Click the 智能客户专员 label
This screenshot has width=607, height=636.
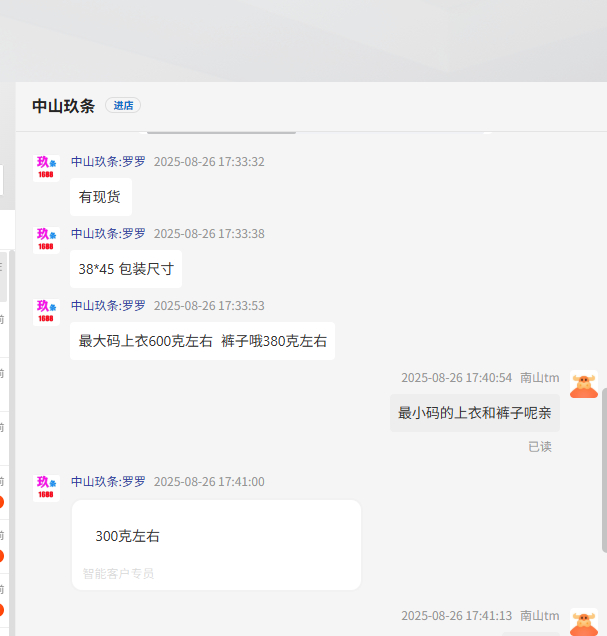[x=118, y=574]
